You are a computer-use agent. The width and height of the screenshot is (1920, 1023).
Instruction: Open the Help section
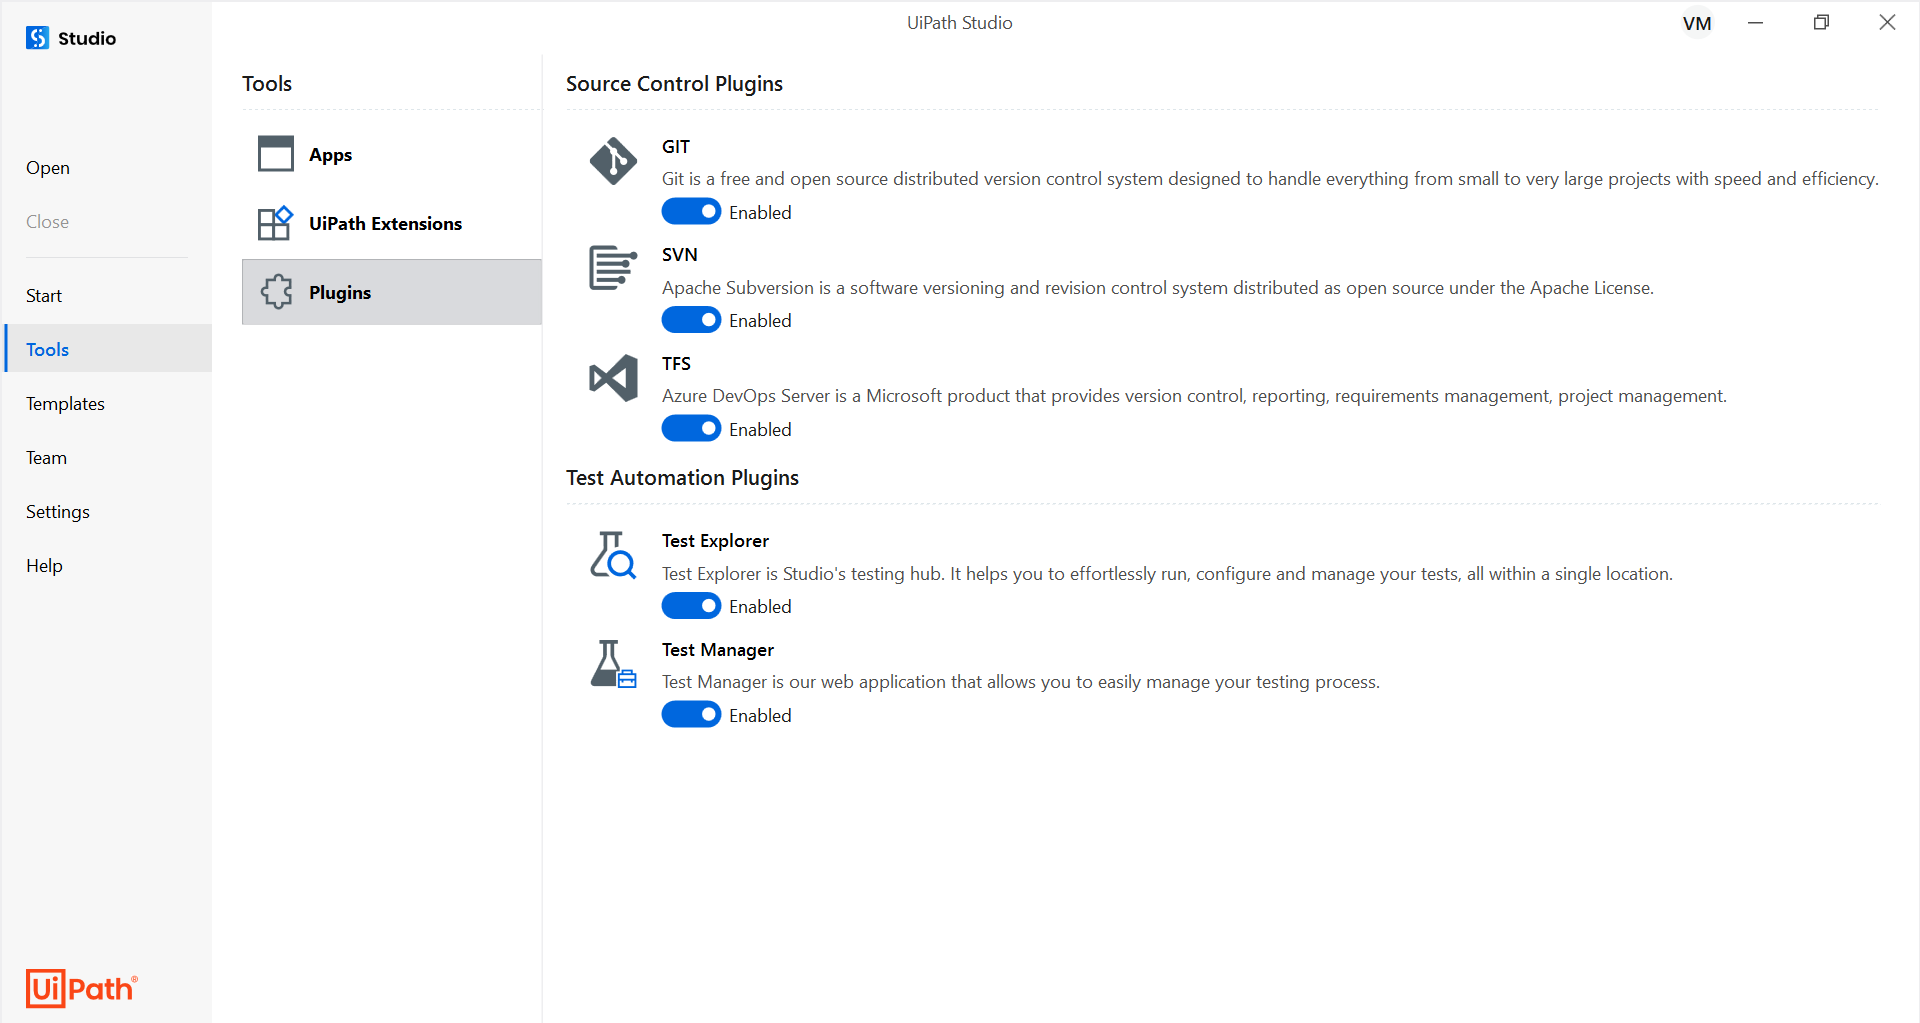[x=44, y=565]
